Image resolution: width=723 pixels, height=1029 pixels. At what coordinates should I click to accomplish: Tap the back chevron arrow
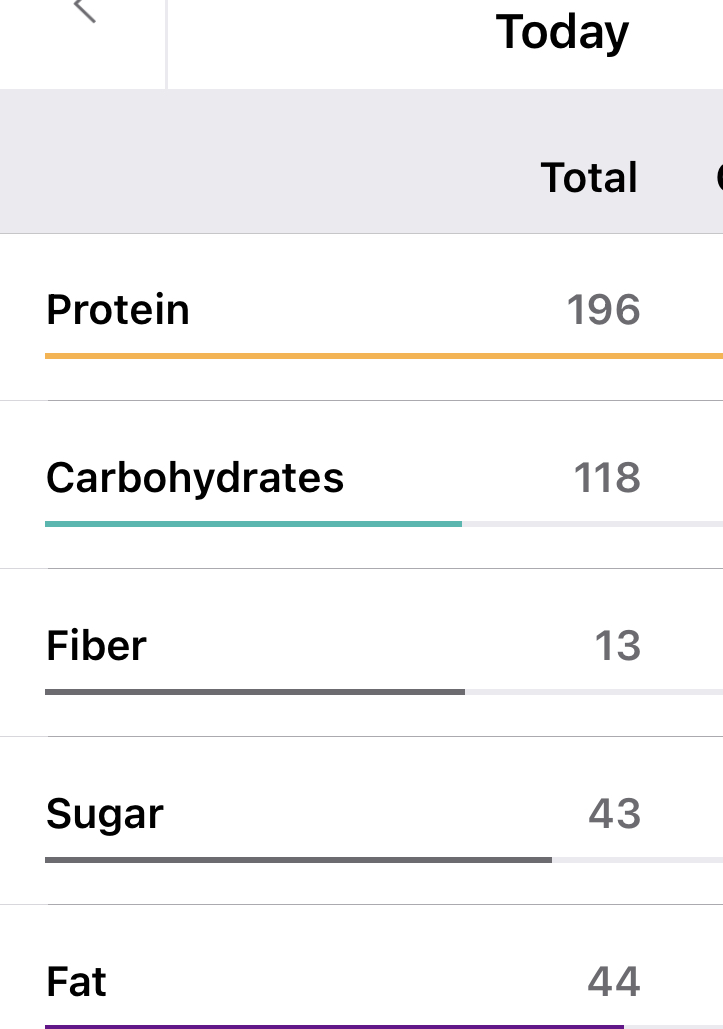86,12
